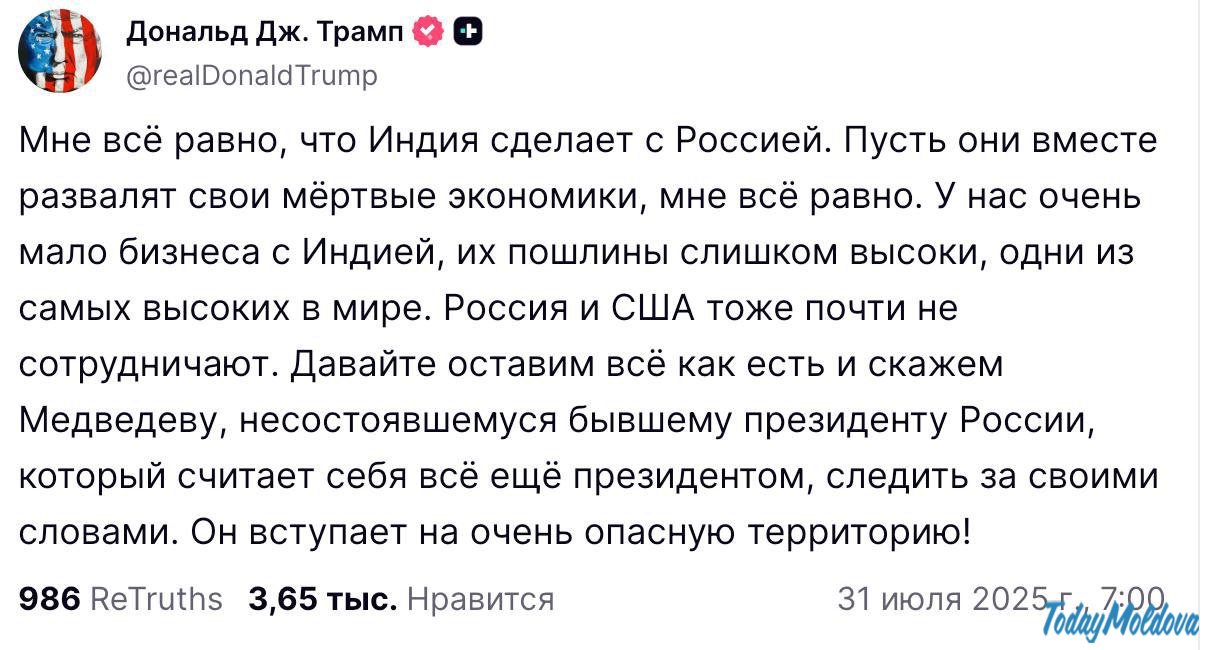Viewport: 1206px width, 650px height.
Task: Click the 7:00 post time
Action: [1132, 598]
